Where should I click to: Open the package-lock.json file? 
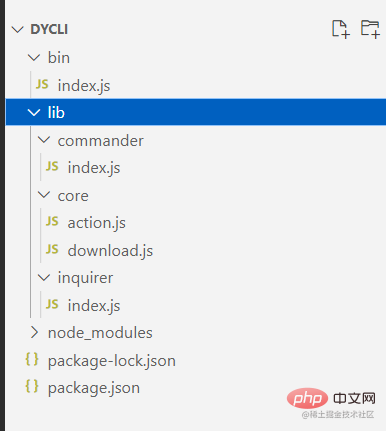point(112,361)
